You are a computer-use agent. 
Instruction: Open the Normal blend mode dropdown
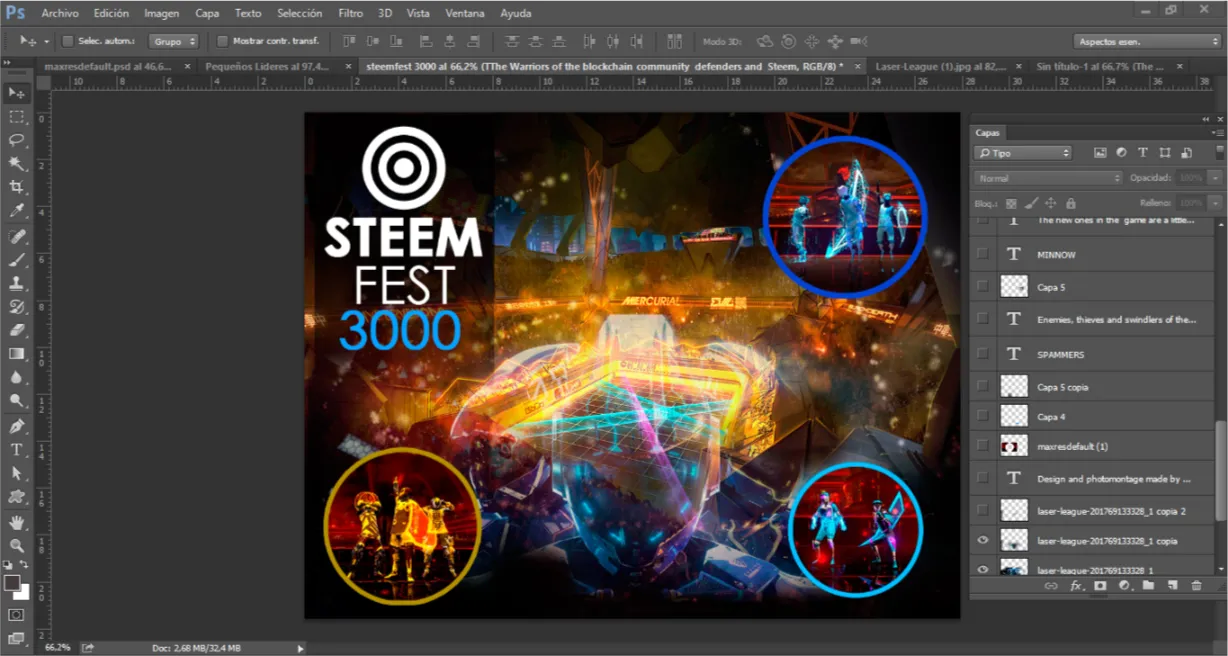[1049, 178]
